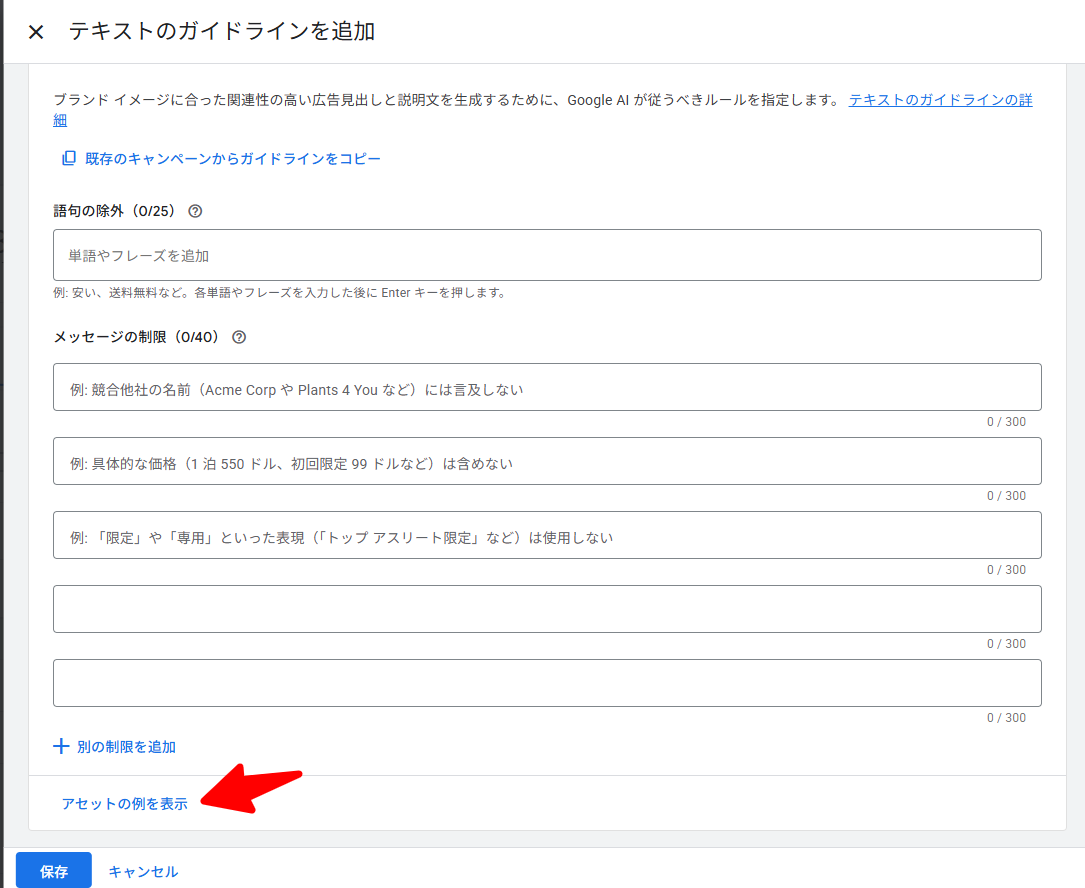Open help icon next to 語句の除外
1085x888 pixels.
[195, 211]
